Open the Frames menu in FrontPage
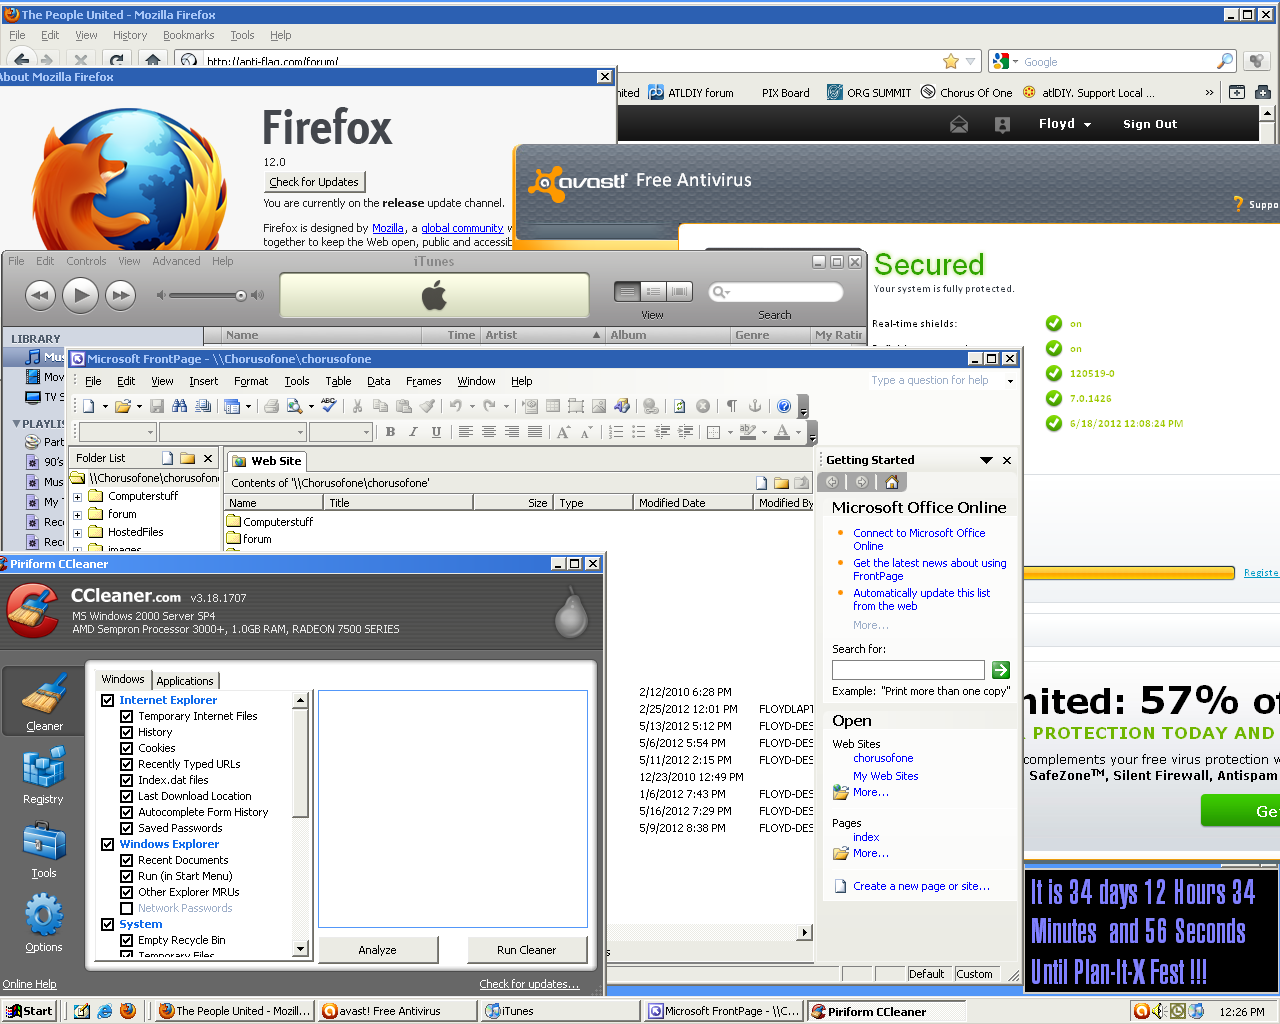 423,381
